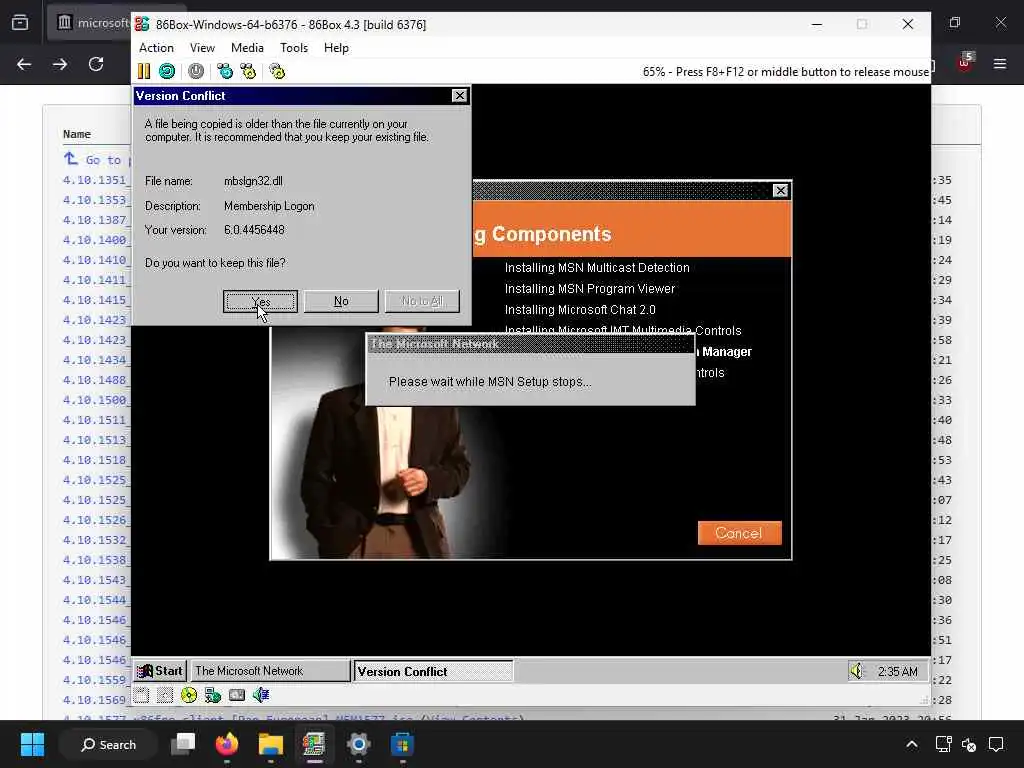Expand the system tray hidden icons chevron
Screen dimensions: 1024x768
click(x=912, y=744)
